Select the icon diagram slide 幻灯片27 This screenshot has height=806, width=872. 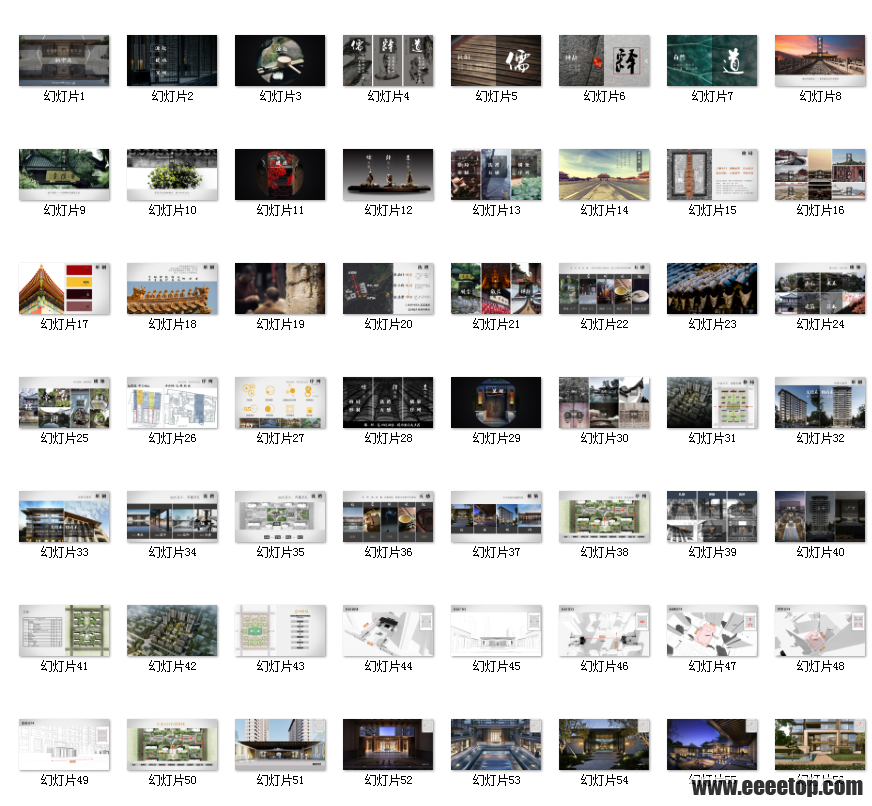tap(280, 403)
